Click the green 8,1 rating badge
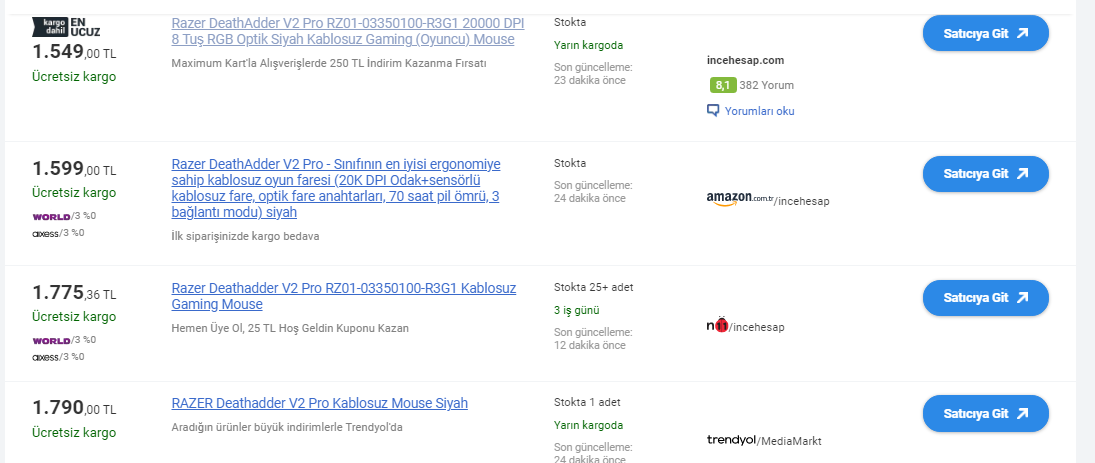This screenshot has width=1095, height=463. (722, 85)
